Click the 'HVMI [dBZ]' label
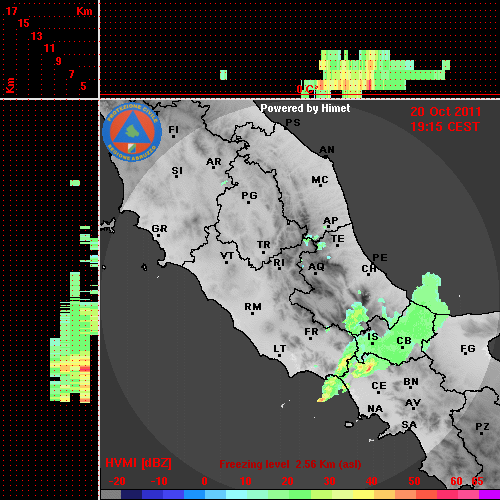This screenshot has height=500, width=500. 139,463
